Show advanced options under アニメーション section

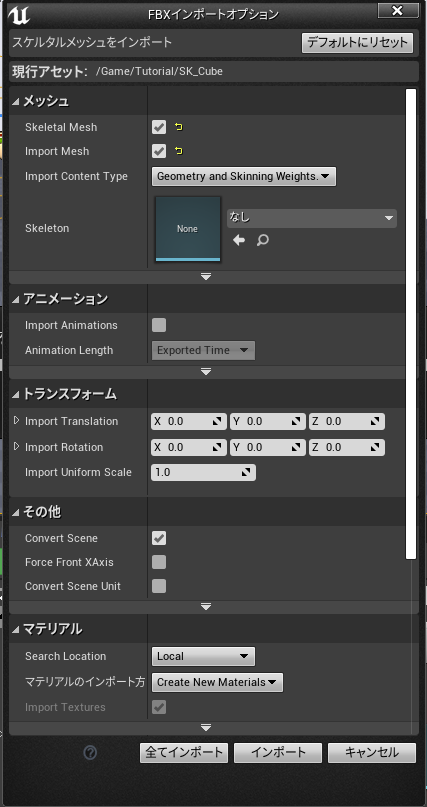(206, 372)
